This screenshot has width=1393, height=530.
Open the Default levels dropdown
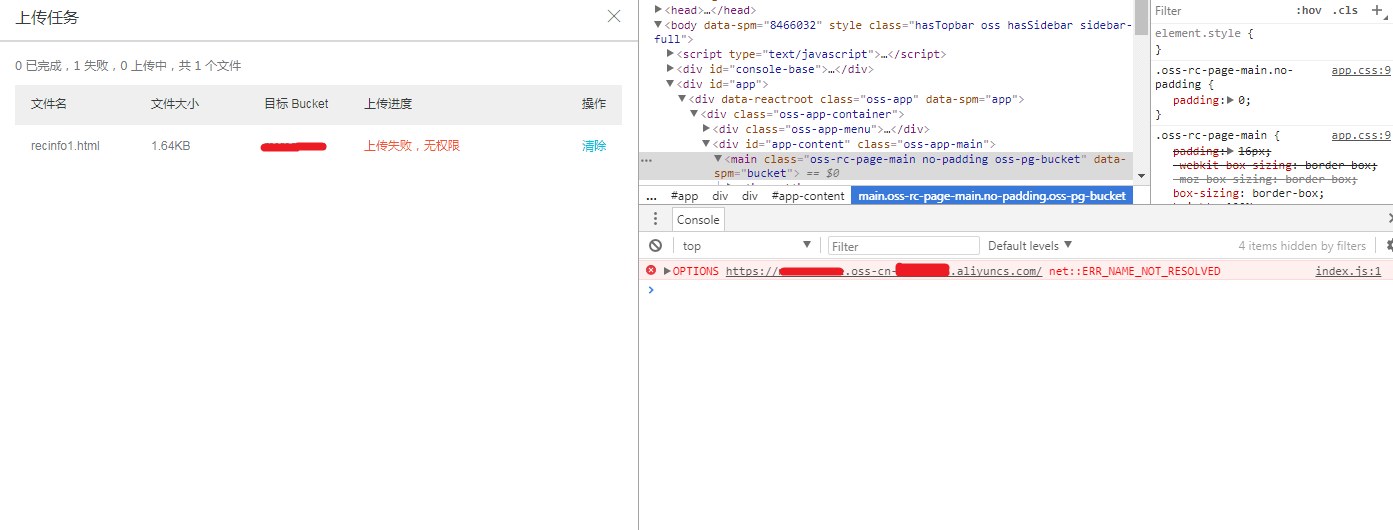pyautogui.click(x=1030, y=246)
